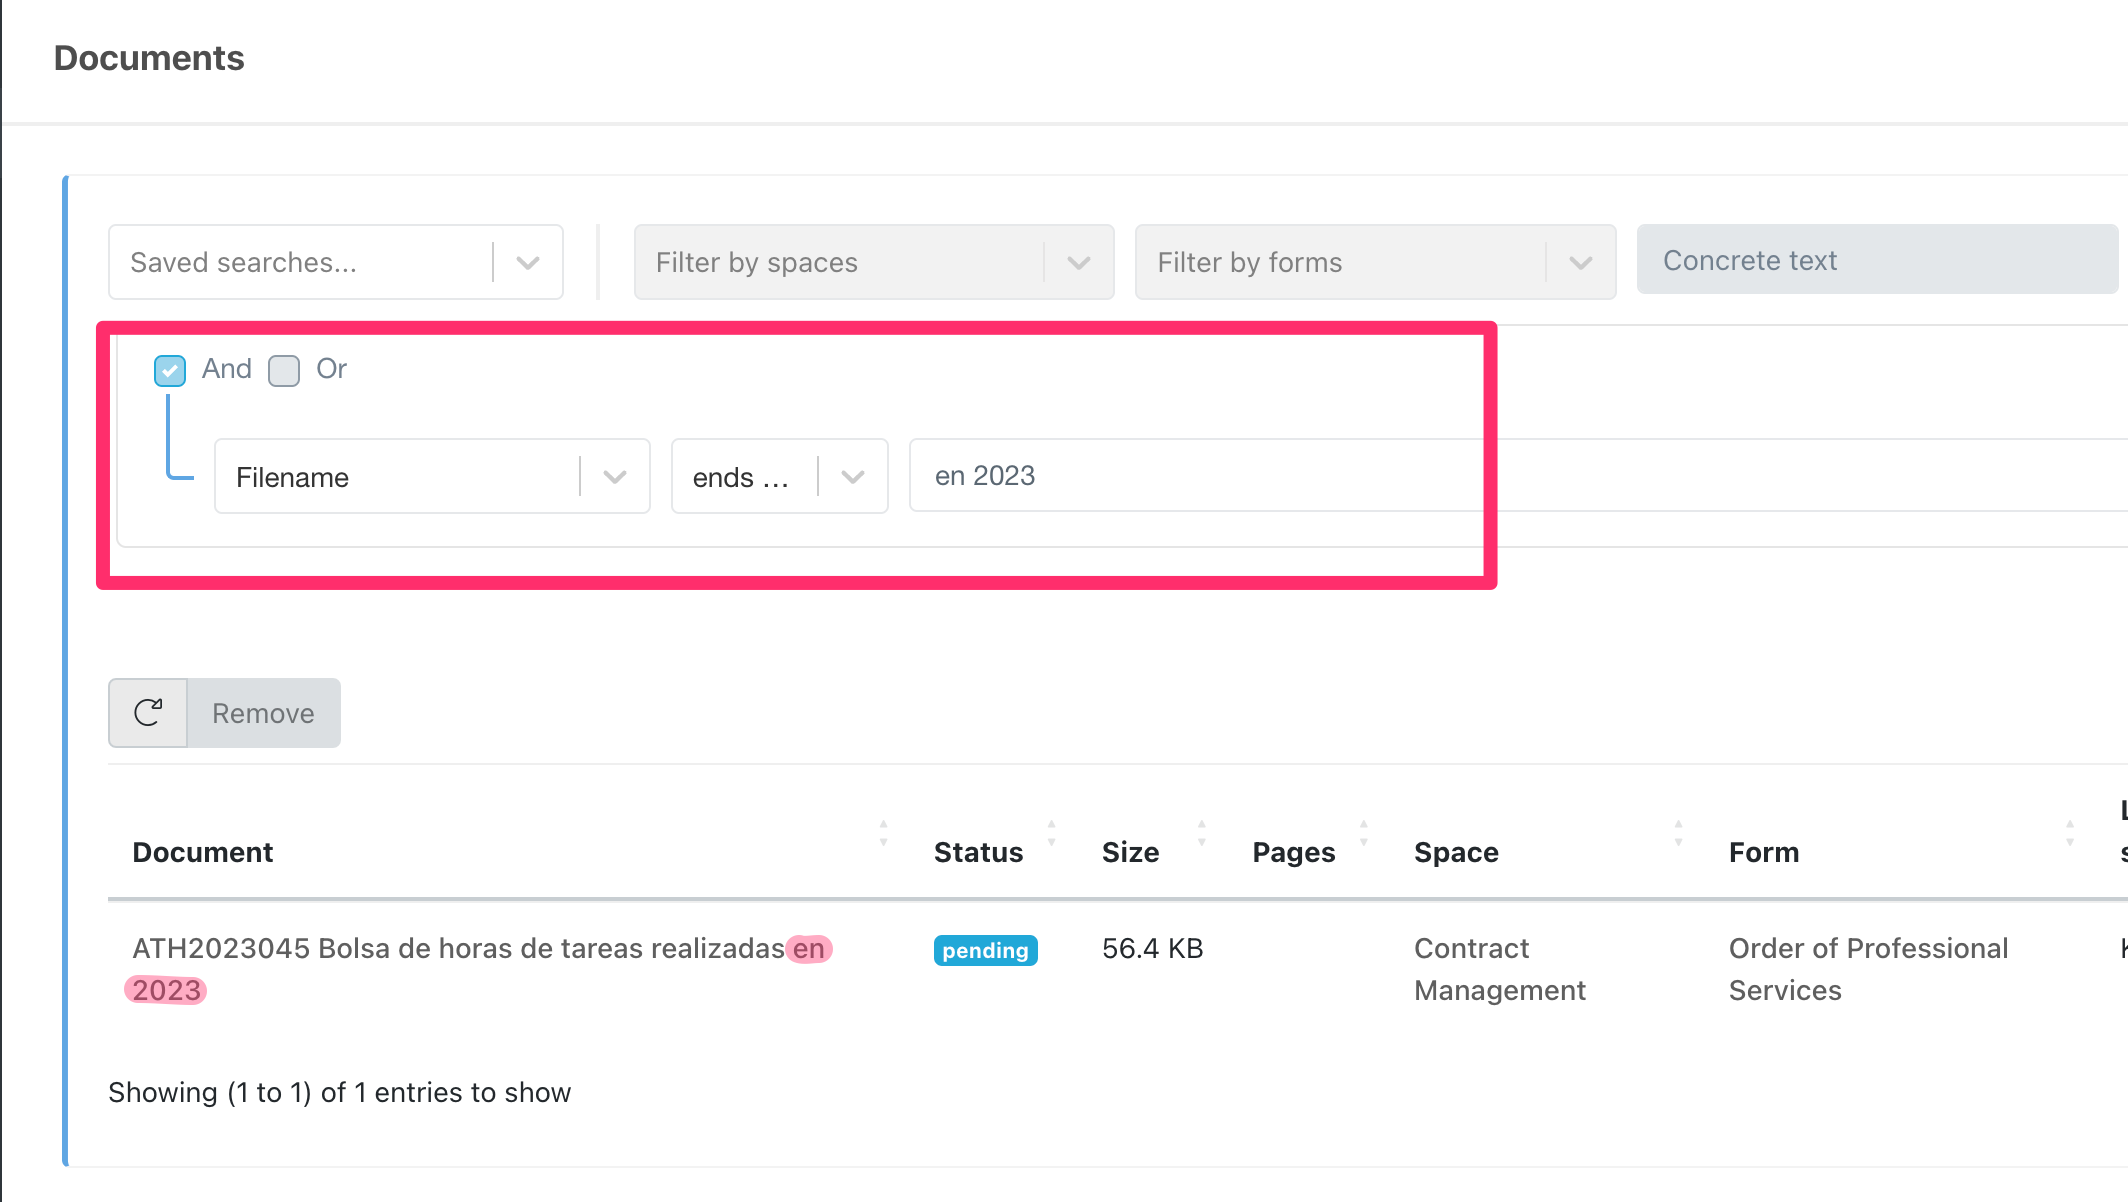This screenshot has width=2128, height=1202.
Task: Sort table by Size column arrows
Action: 1202,833
